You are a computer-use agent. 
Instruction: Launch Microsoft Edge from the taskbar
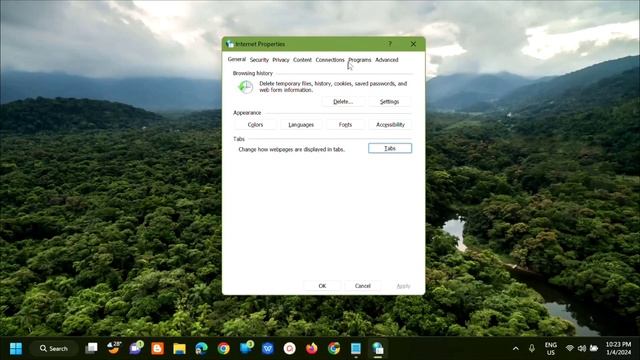tap(201, 349)
